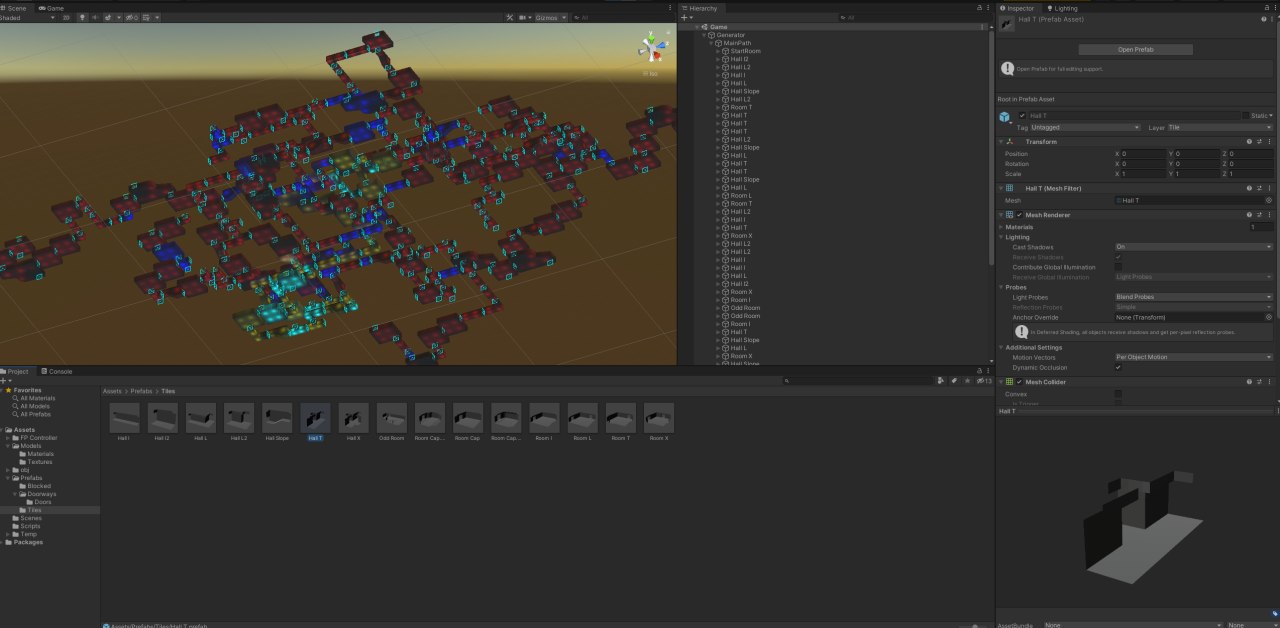1280x628 pixels.
Task: Open Transform component options kebab
Action: 1269,142
